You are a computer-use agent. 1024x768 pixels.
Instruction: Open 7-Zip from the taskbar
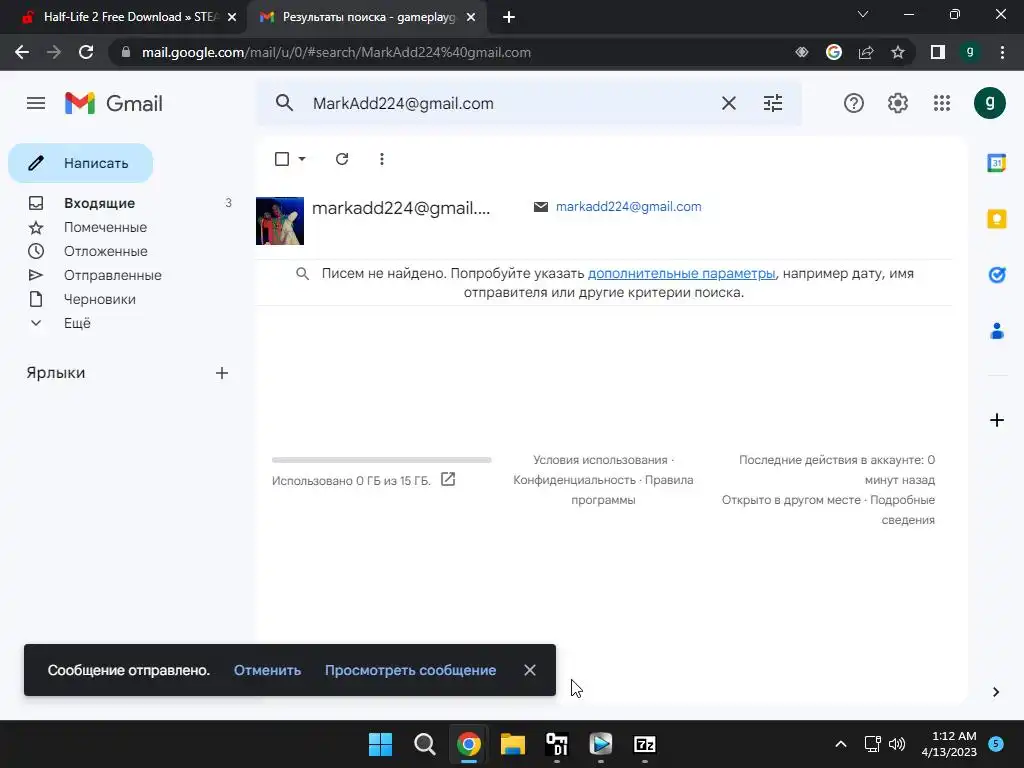(645, 744)
